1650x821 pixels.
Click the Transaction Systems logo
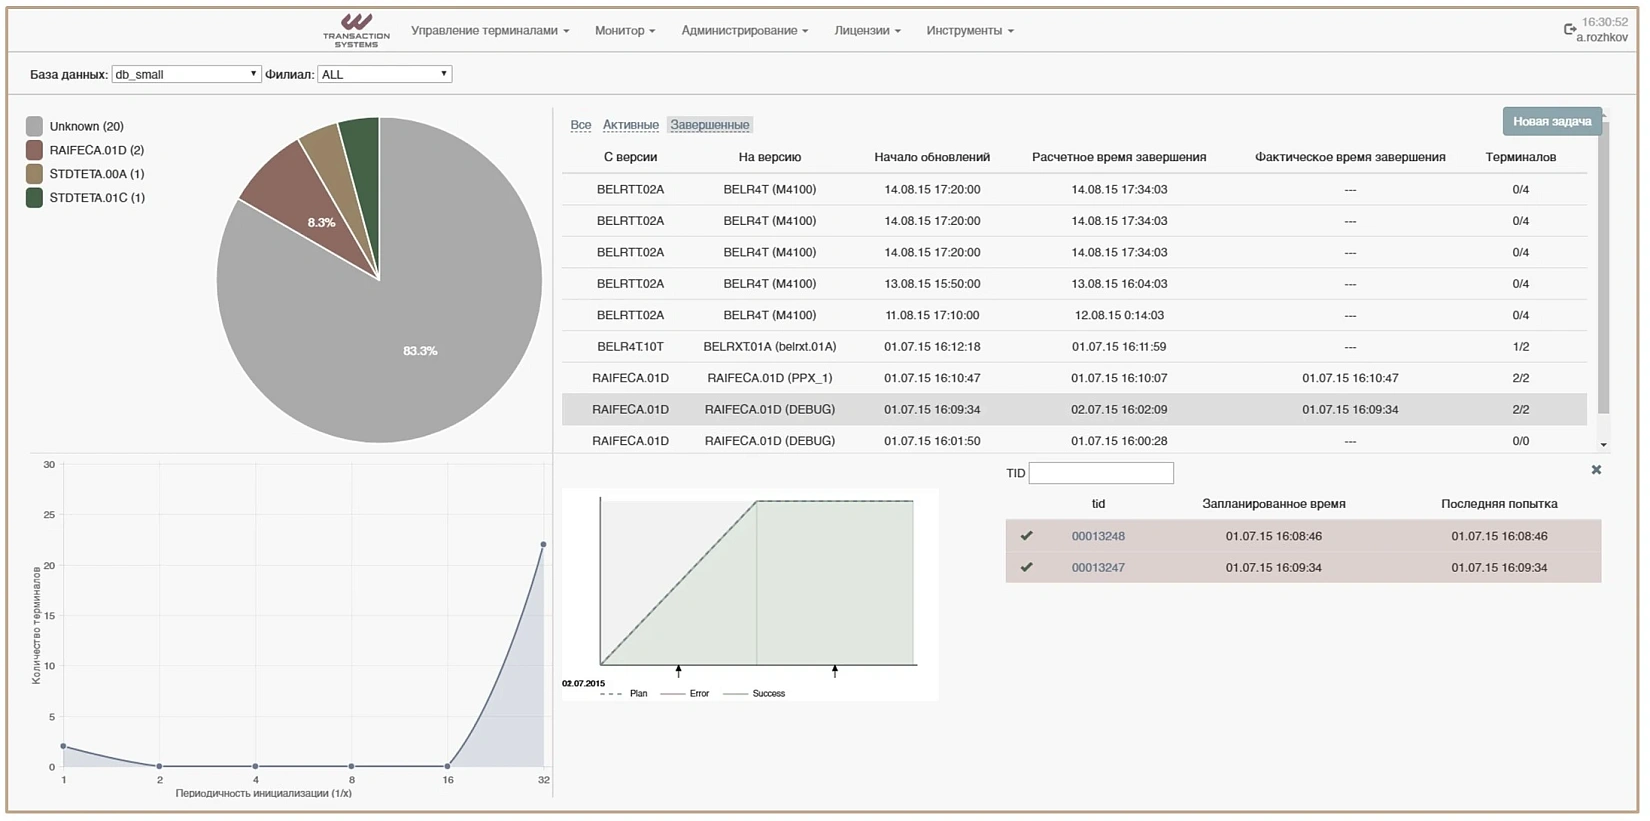pyautogui.click(x=356, y=30)
